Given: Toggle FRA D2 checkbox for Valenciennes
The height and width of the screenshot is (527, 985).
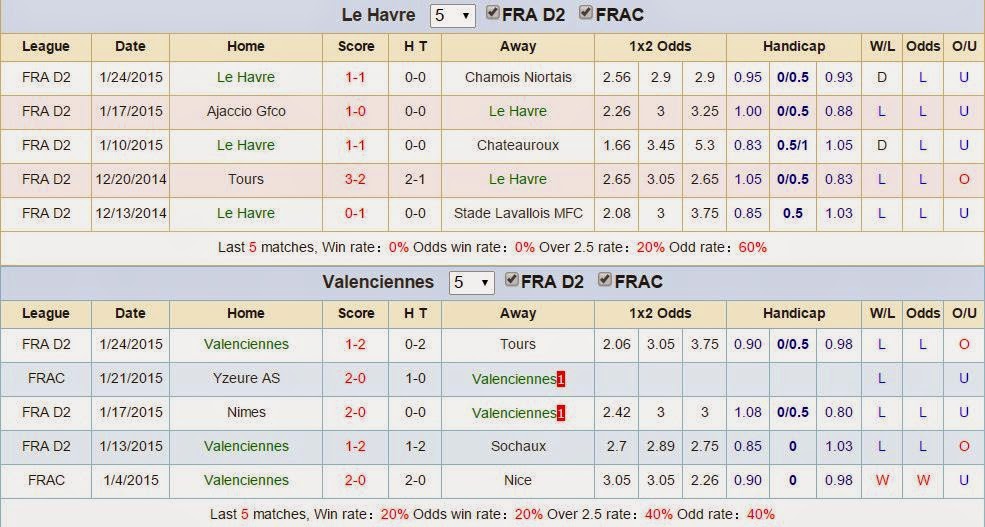Looking at the screenshot, I should pos(512,280).
